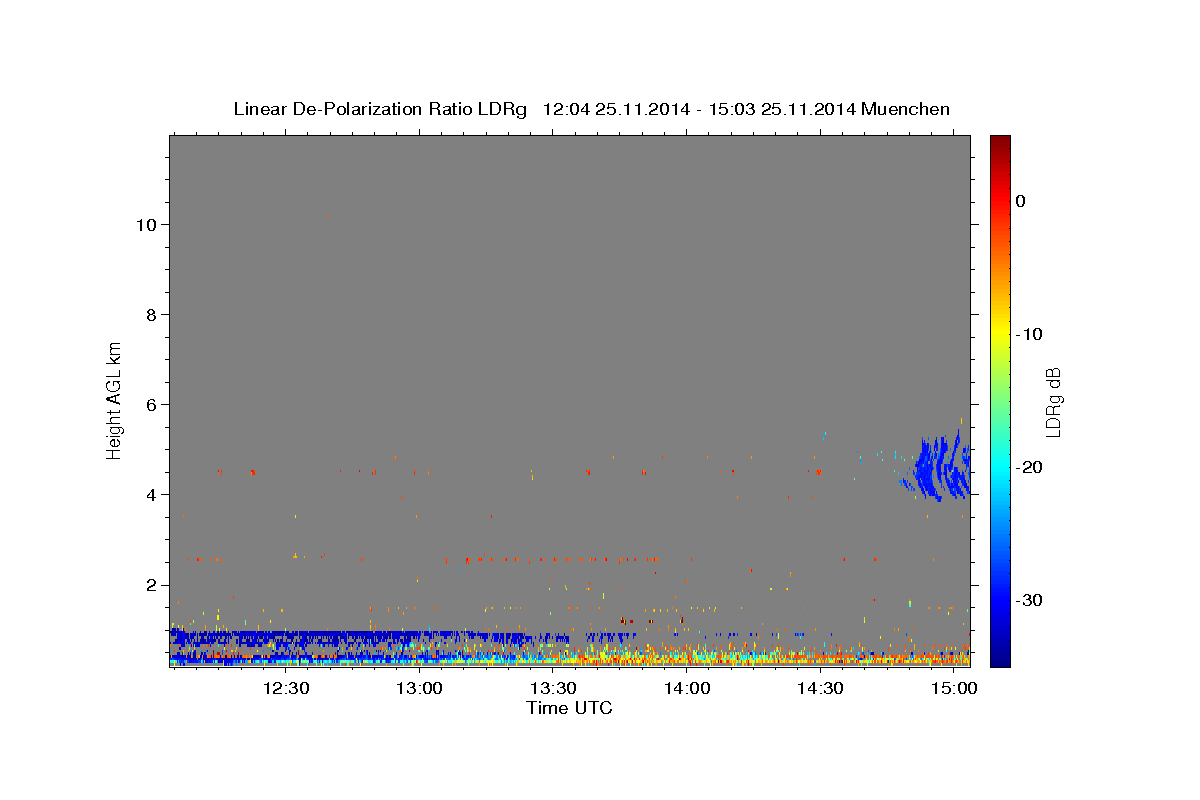The image size is (1200, 800).
Task: Click the colorbar label -30
Action: click(x=1030, y=600)
